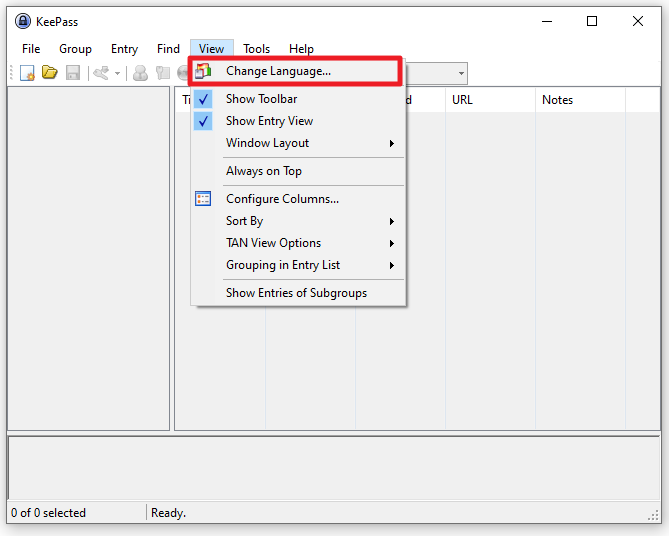Viewport: 669px width, 536px height.
Task: Click the URL column header
Action: [490, 100]
